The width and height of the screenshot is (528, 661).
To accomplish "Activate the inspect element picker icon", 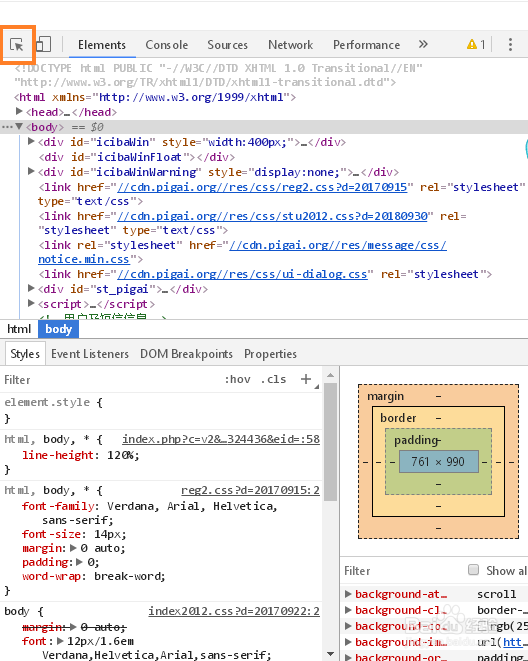I will click(x=17, y=45).
